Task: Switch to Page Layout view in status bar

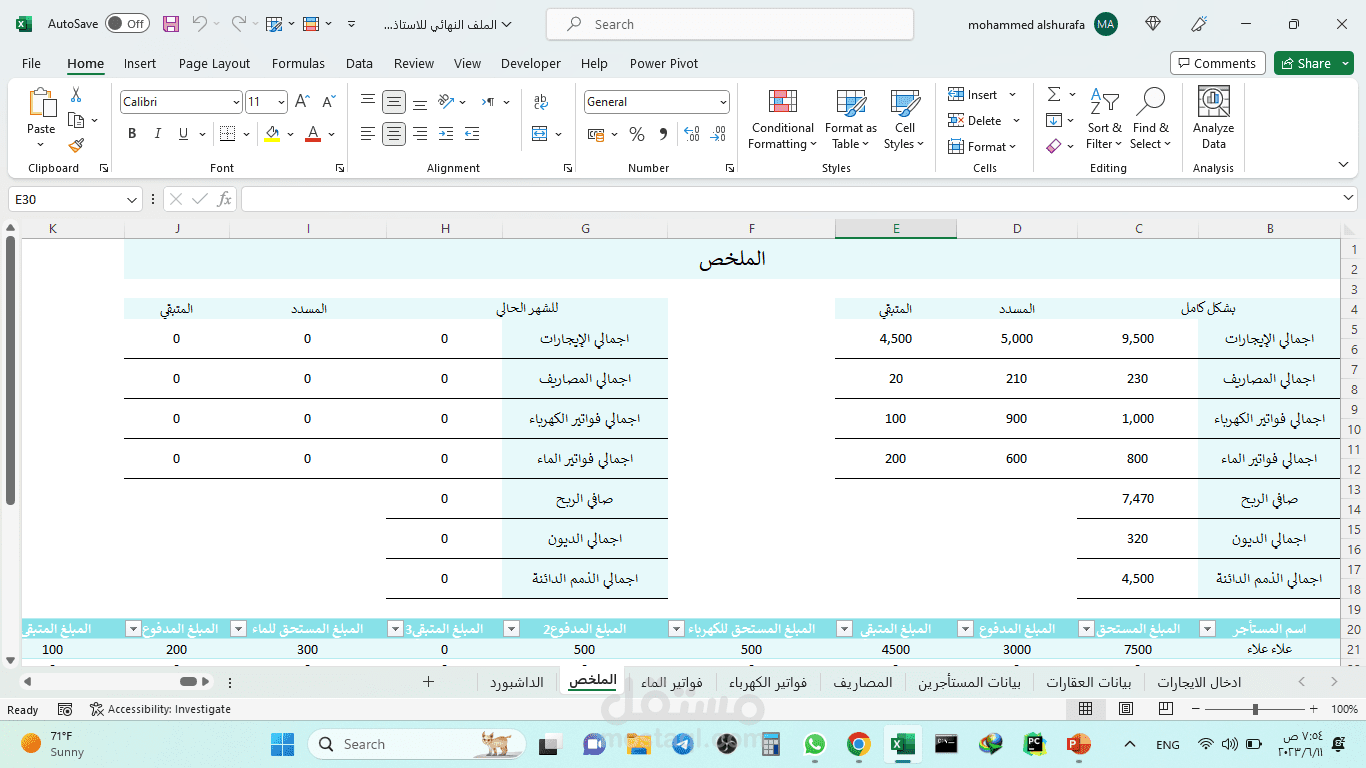Action: pyautogui.click(x=1126, y=709)
